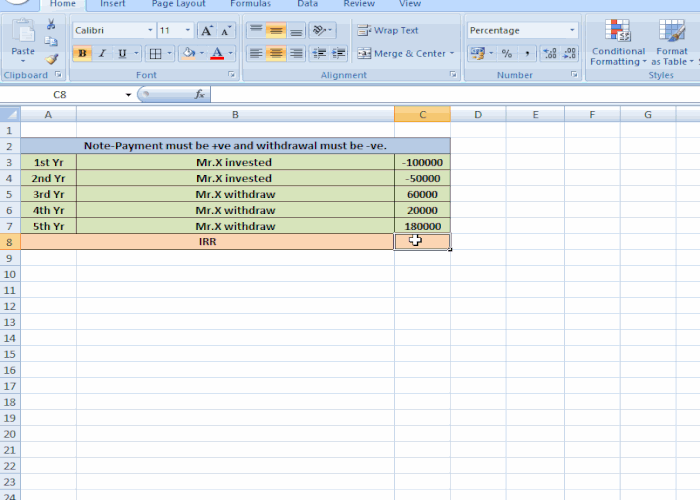Select the IRR label cell
The image size is (700, 500).
(208, 242)
